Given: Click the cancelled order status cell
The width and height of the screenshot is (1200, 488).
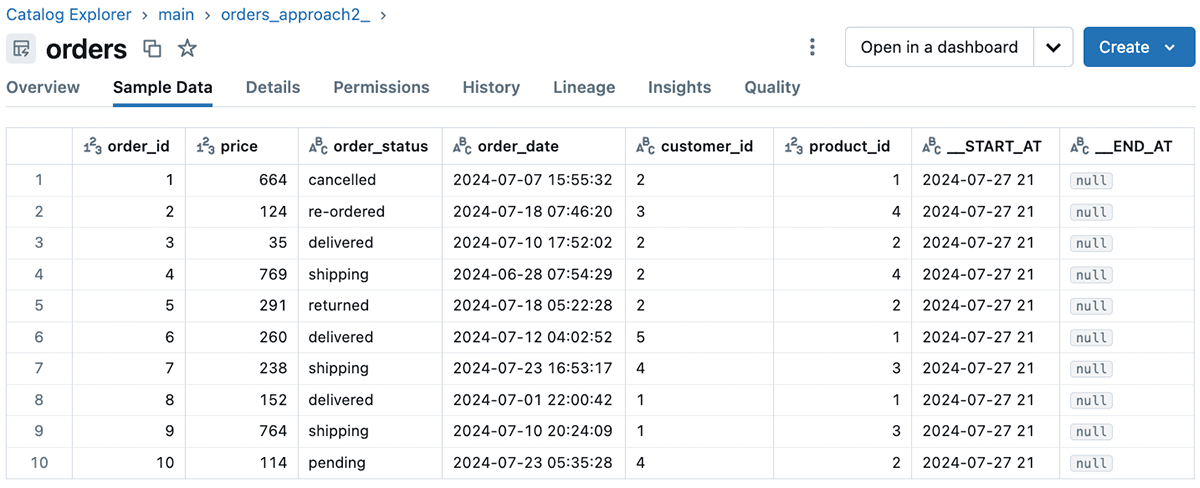Looking at the screenshot, I should pyautogui.click(x=342, y=180).
